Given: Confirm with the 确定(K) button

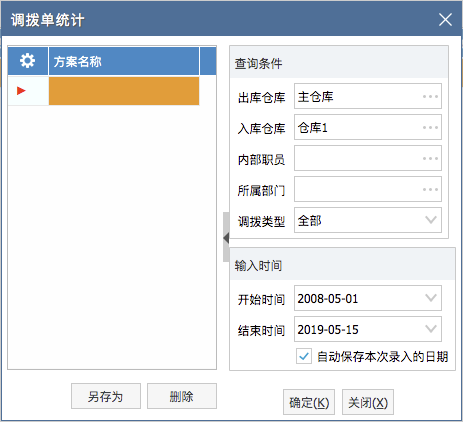Looking at the screenshot, I should point(309,402).
